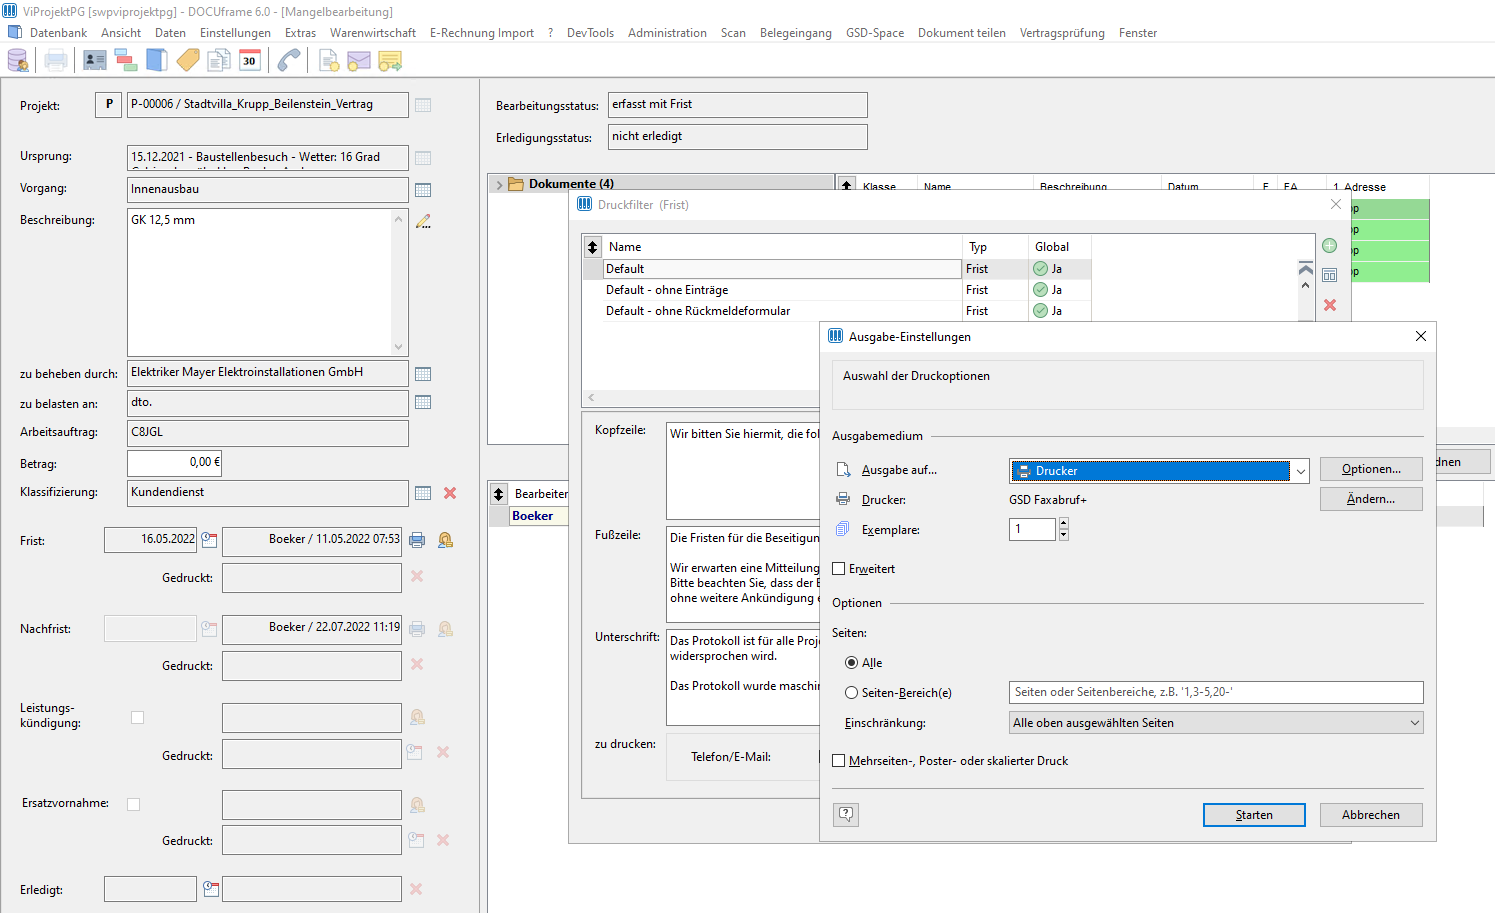The image size is (1495, 913).
Task: Click the envelope mail toolbar icon
Action: [x=359, y=61]
